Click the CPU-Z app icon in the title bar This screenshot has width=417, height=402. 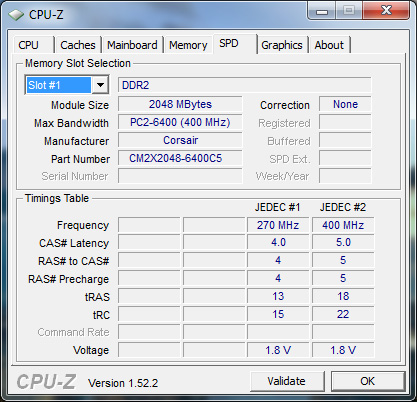16,15
